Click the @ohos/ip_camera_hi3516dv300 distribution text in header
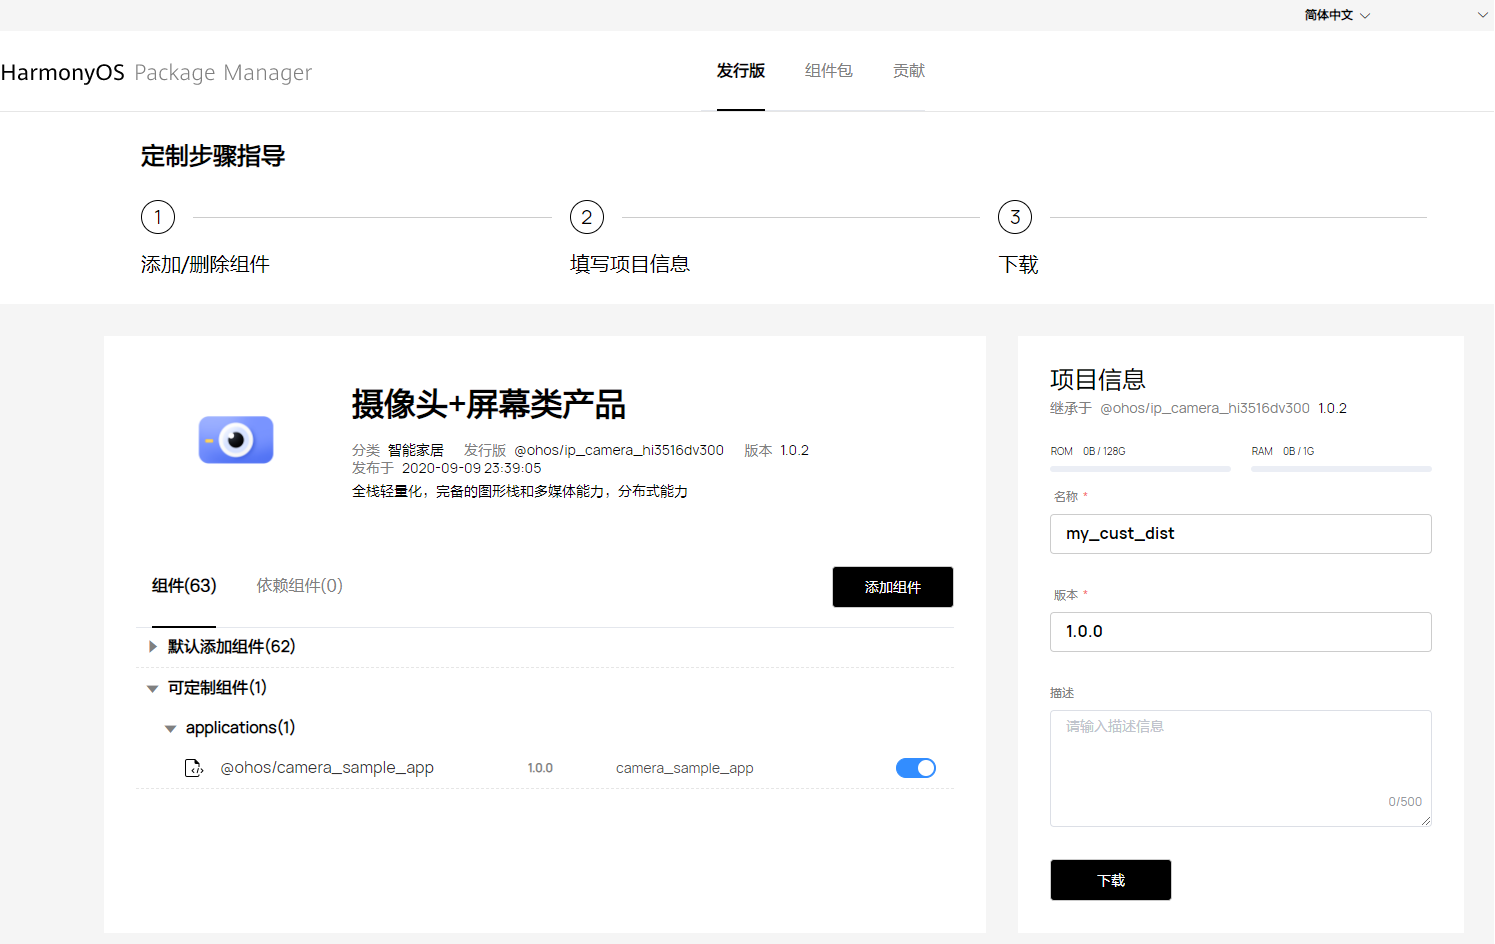Image resolution: width=1495 pixels, height=944 pixels. (619, 451)
